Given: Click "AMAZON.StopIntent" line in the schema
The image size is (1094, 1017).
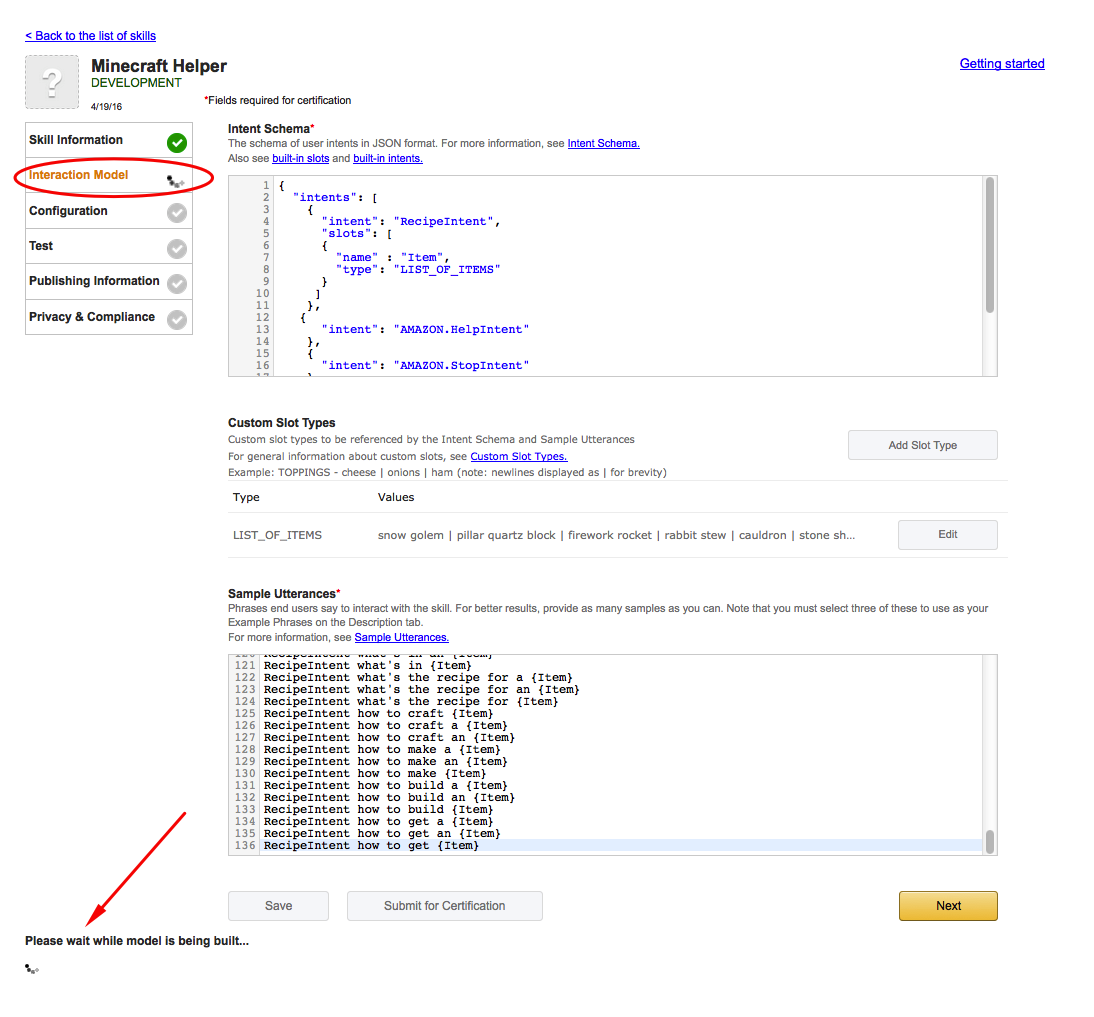Looking at the screenshot, I should click(425, 366).
